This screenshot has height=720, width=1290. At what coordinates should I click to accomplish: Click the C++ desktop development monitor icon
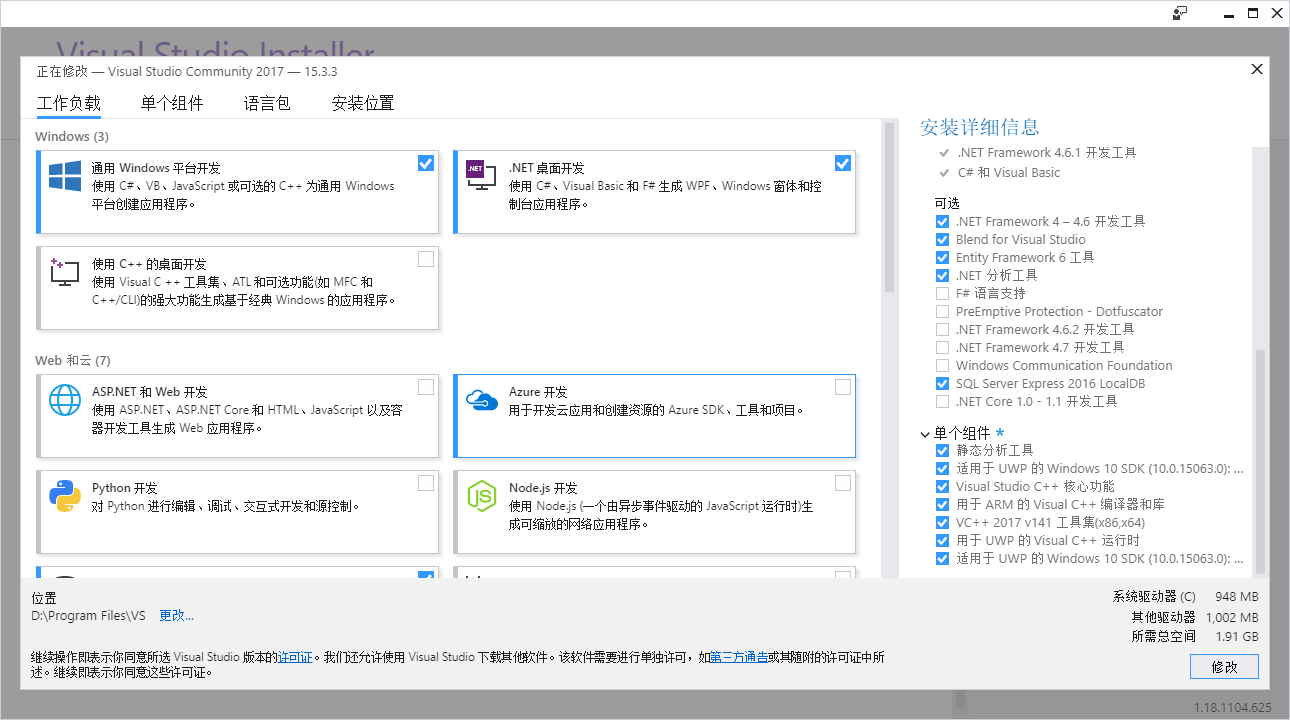65,272
